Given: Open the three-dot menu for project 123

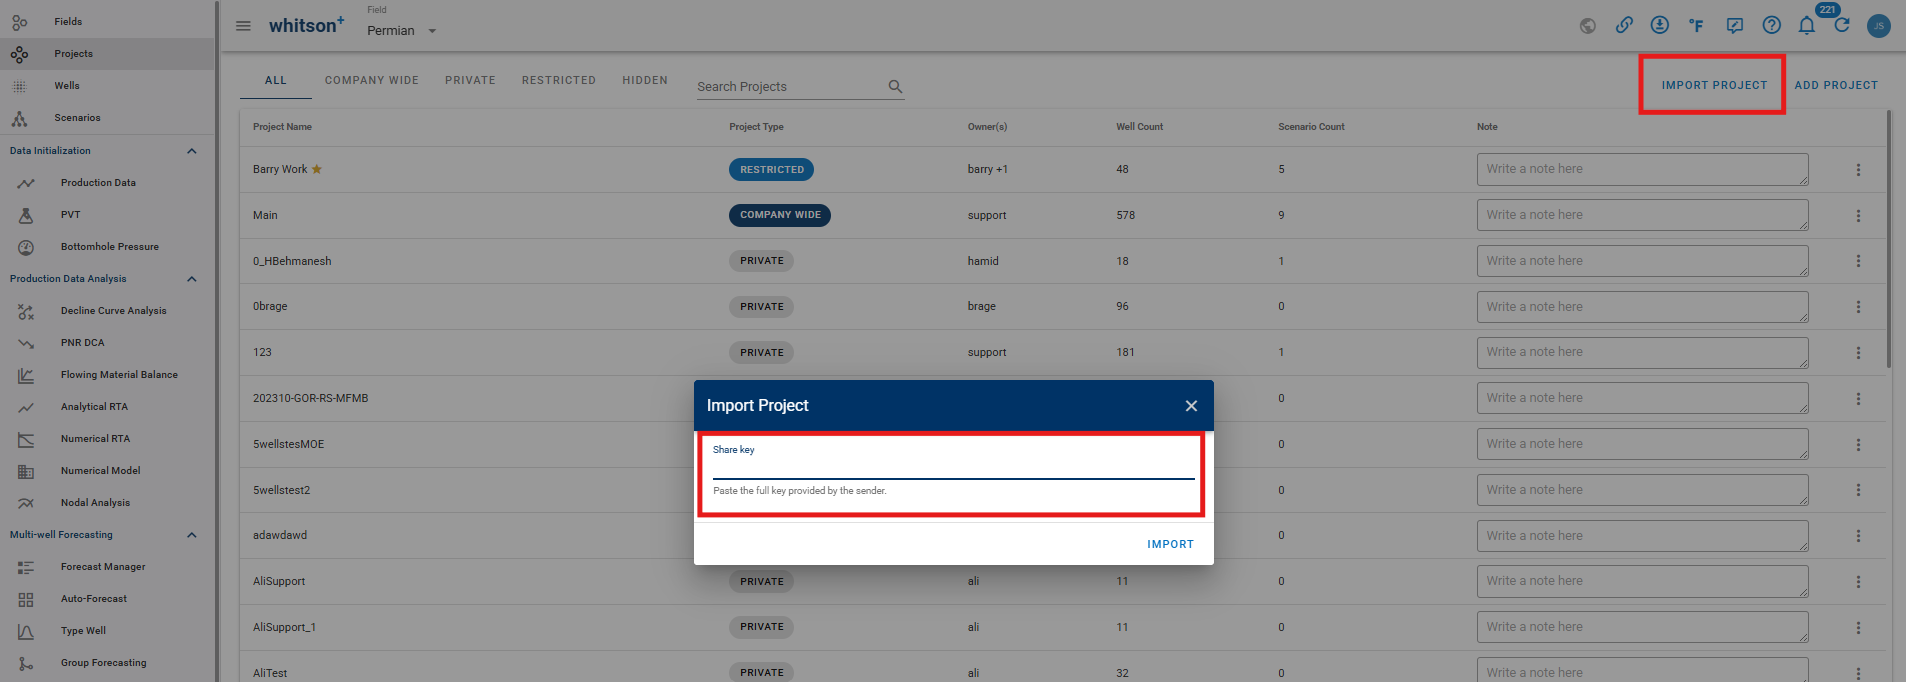Looking at the screenshot, I should pyautogui.click(x=1858, y=353).
